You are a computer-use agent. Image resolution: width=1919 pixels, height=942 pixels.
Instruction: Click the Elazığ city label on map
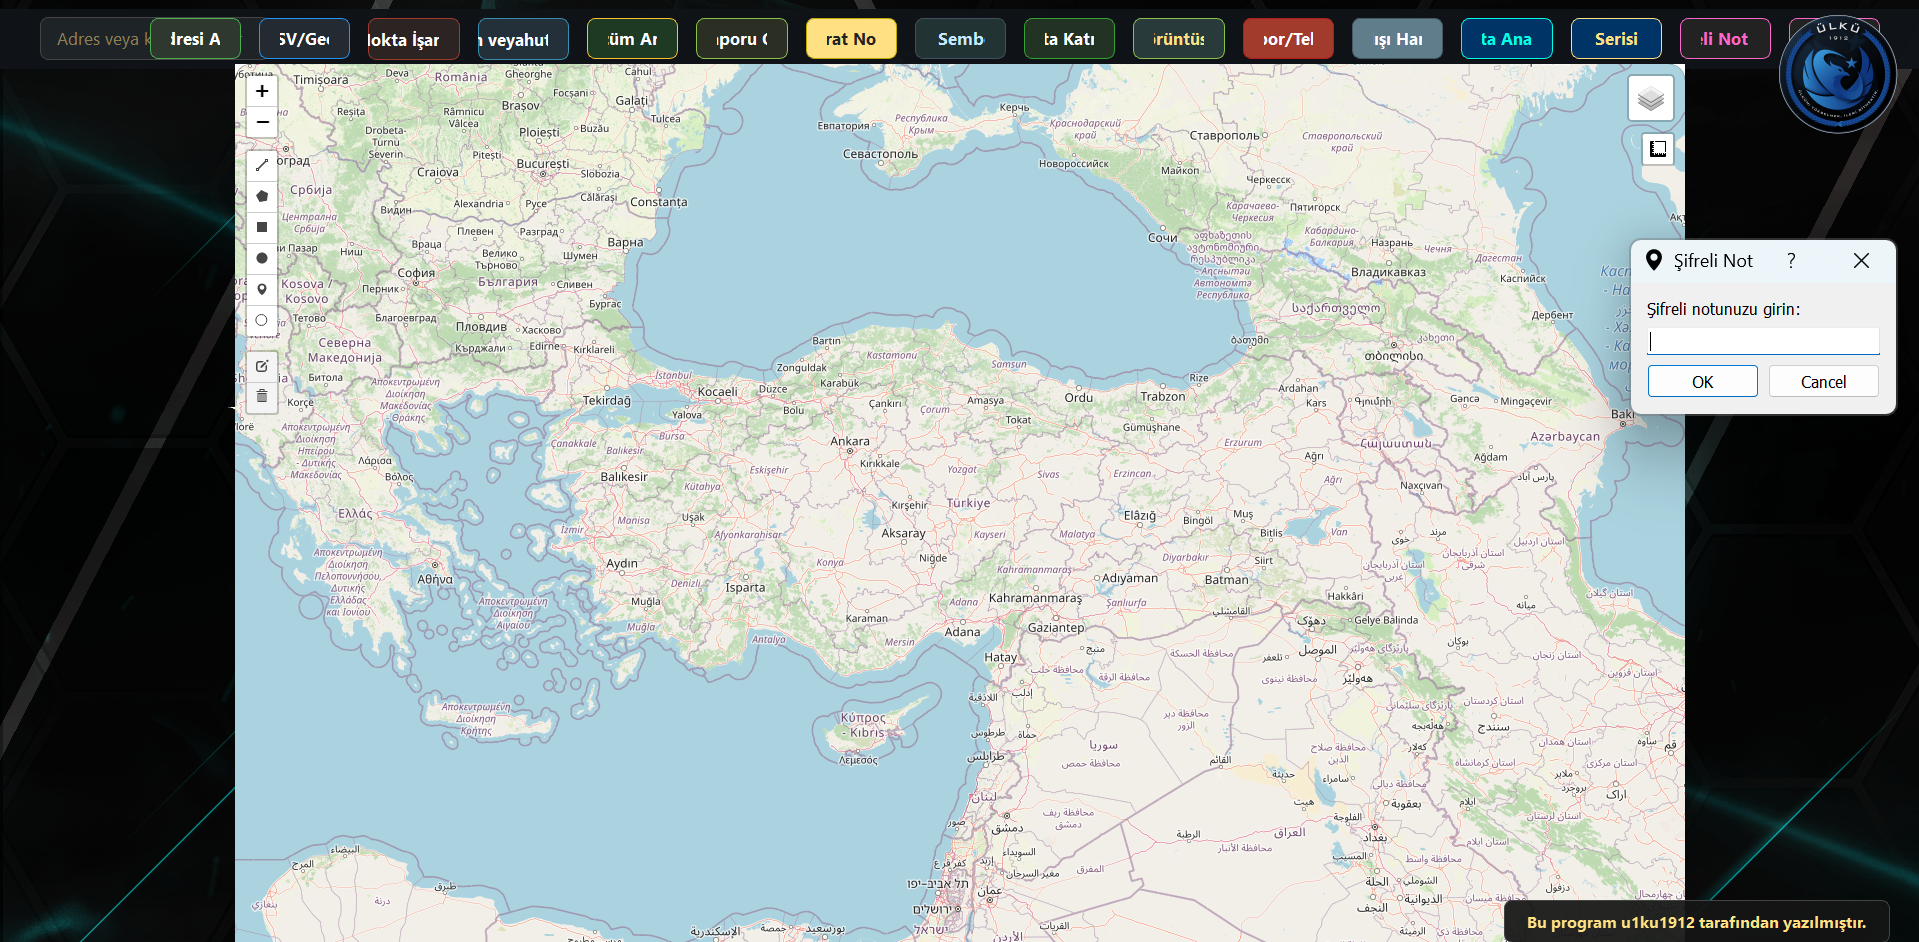click(1139, 516)
